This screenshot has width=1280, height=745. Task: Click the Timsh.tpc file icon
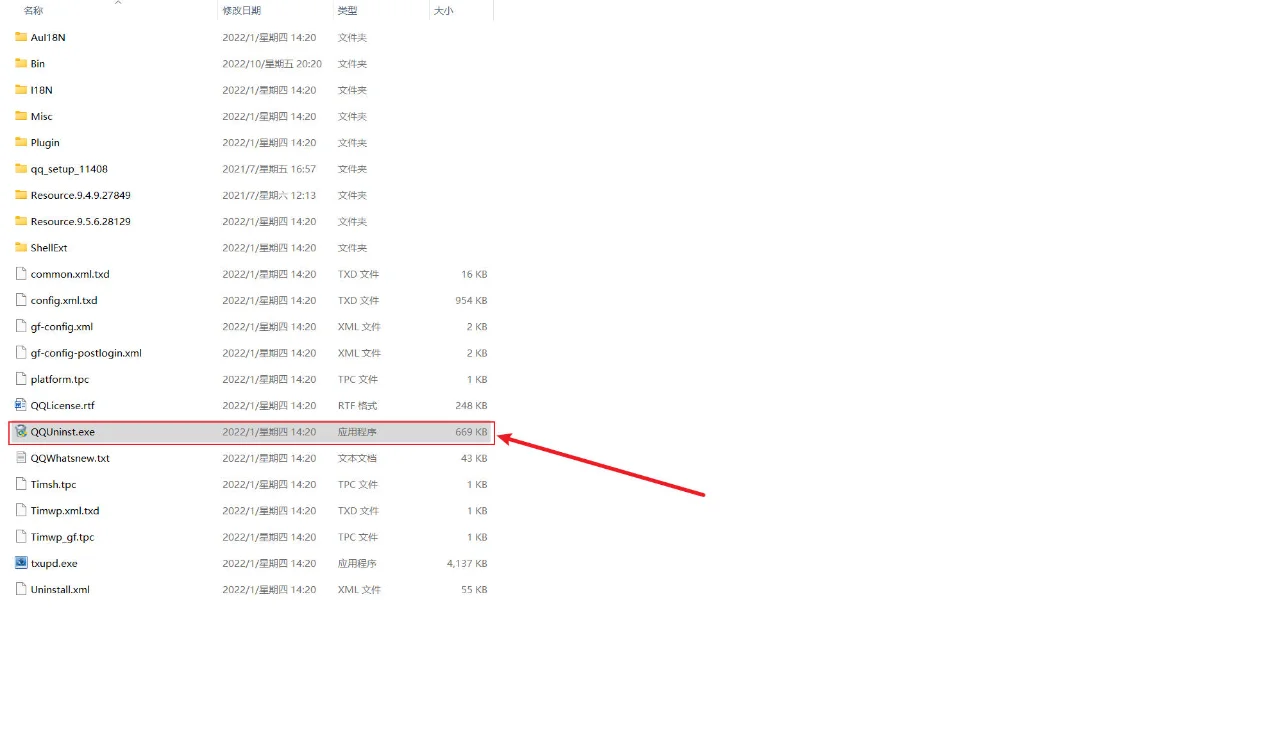tap(21, 484)
